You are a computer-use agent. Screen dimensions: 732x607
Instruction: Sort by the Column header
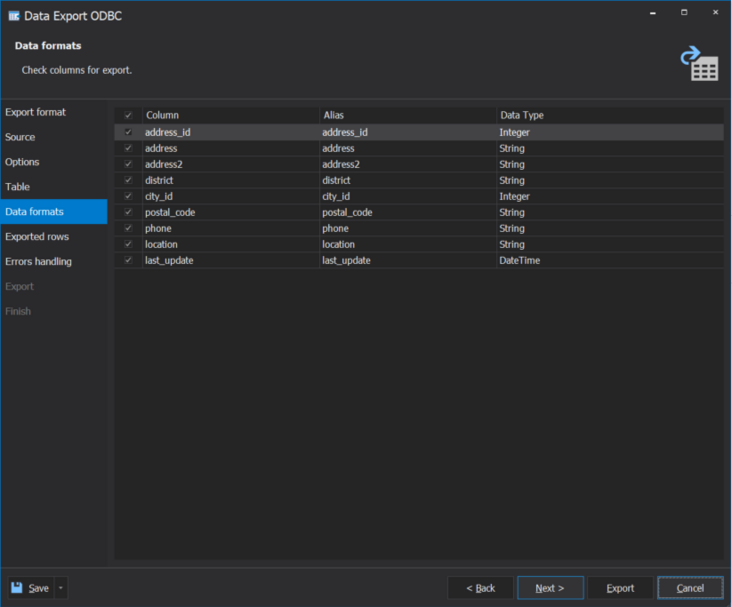(230, 116)
